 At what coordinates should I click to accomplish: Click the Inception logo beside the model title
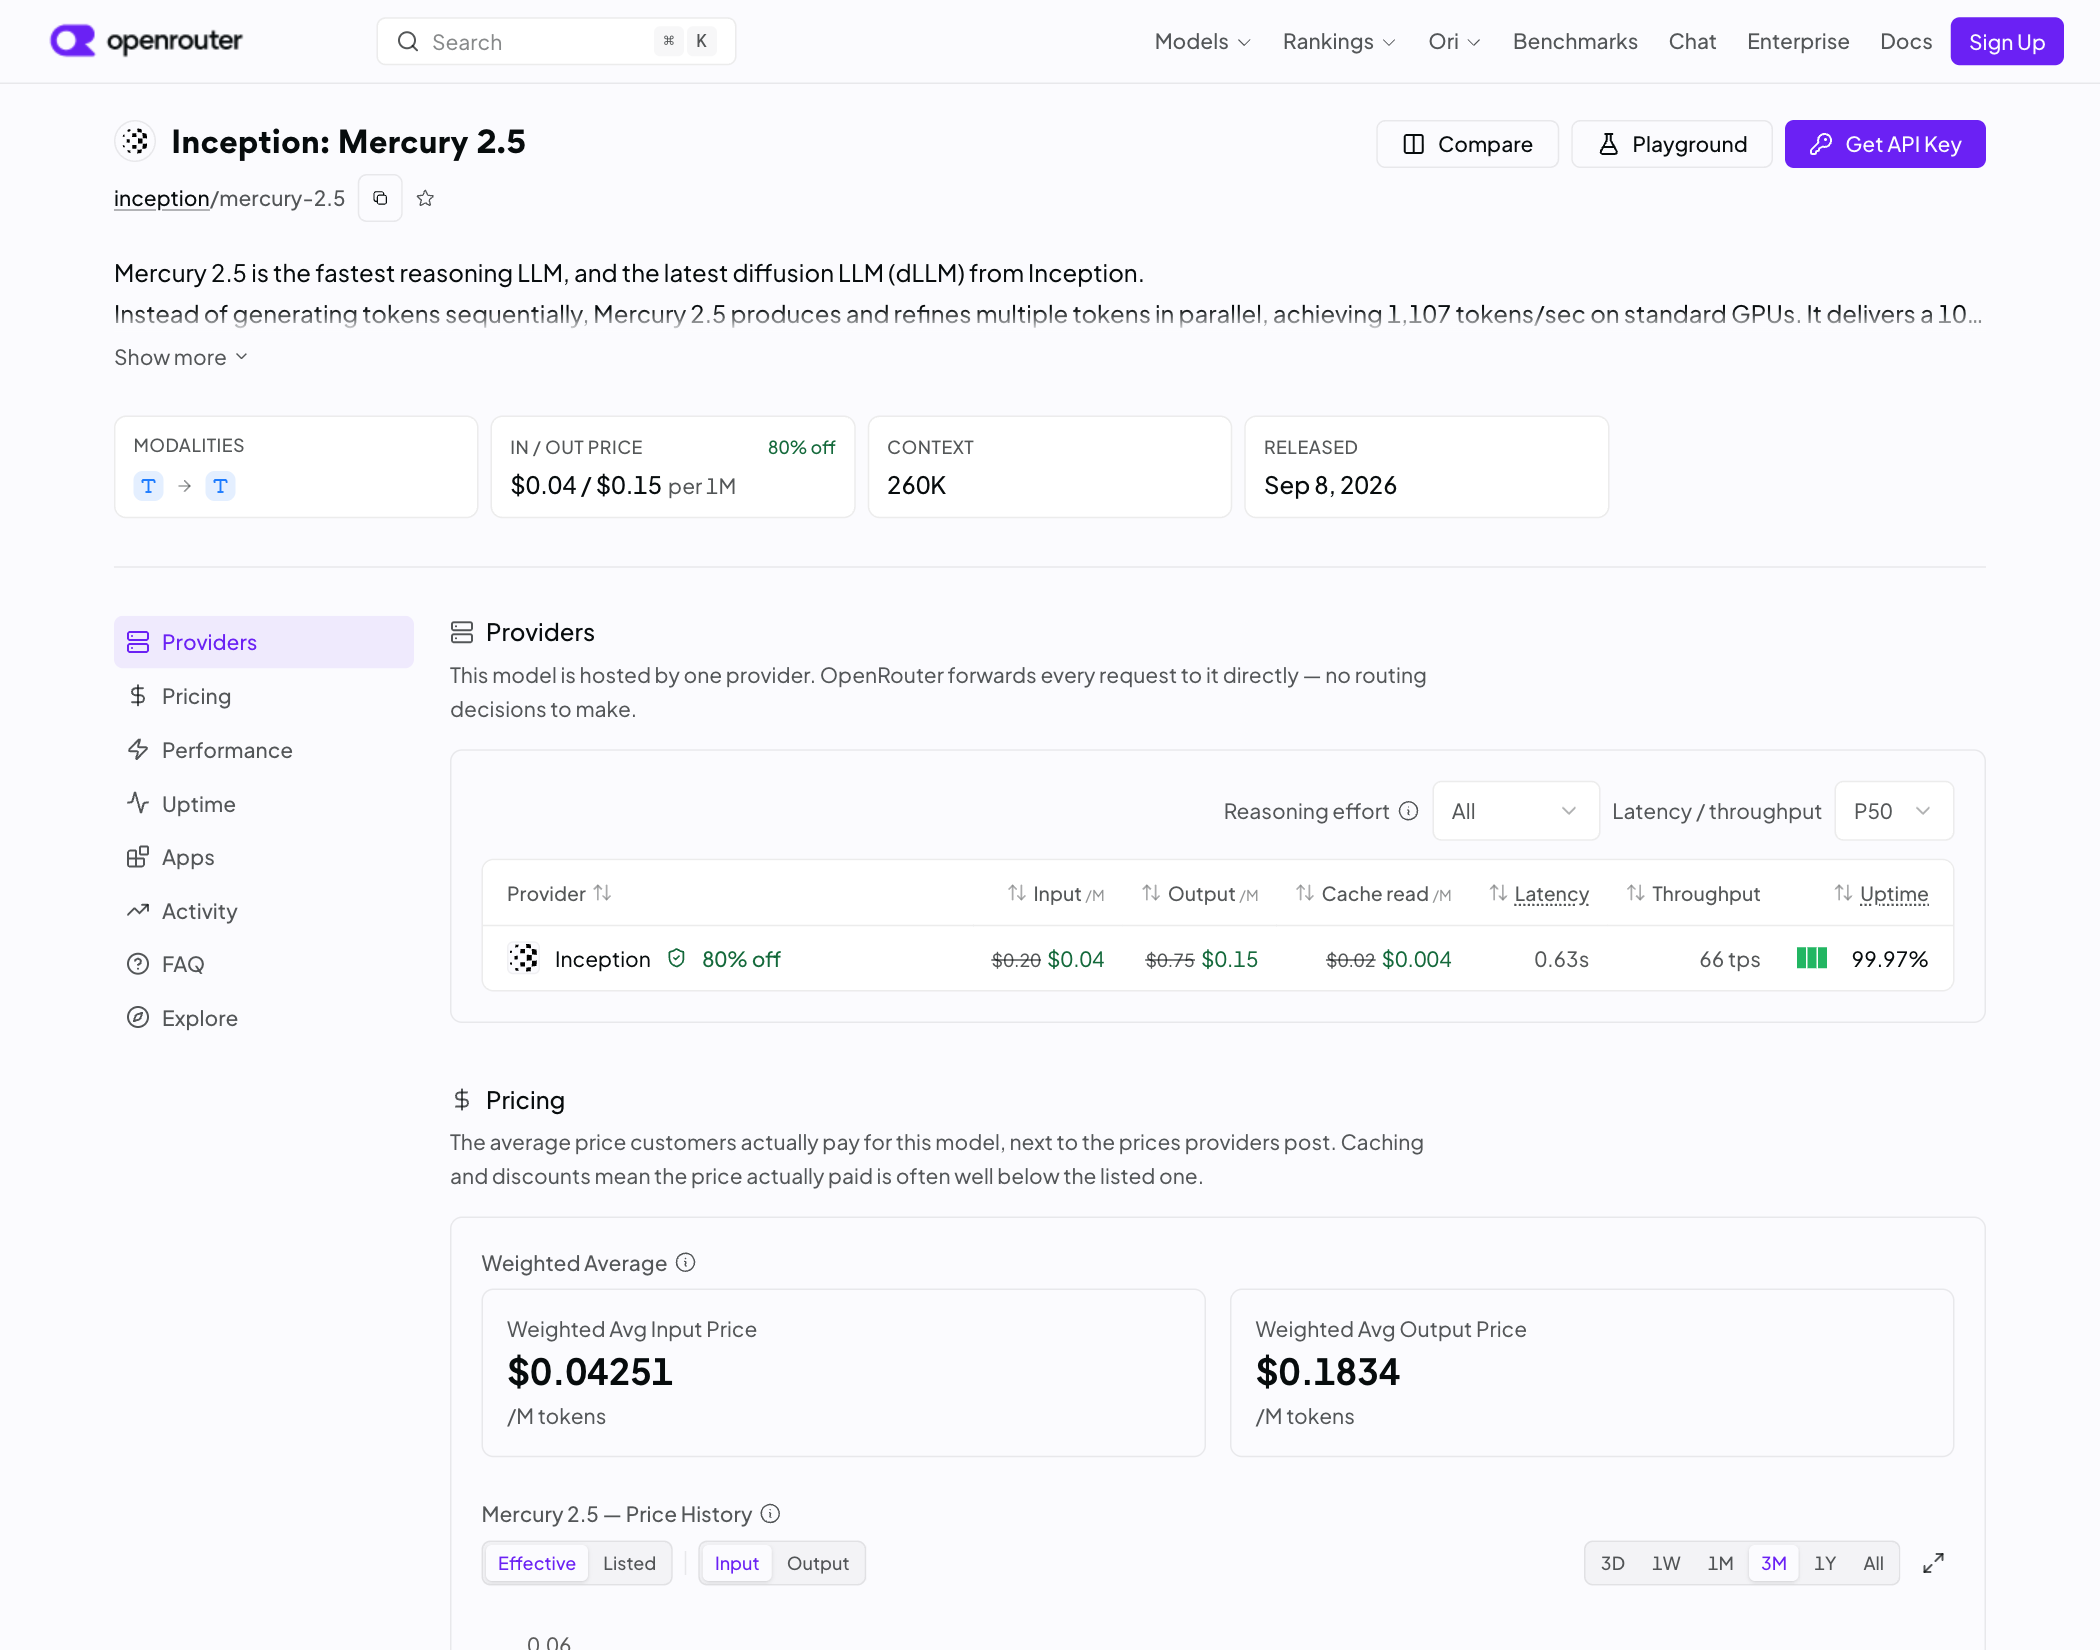135,142
